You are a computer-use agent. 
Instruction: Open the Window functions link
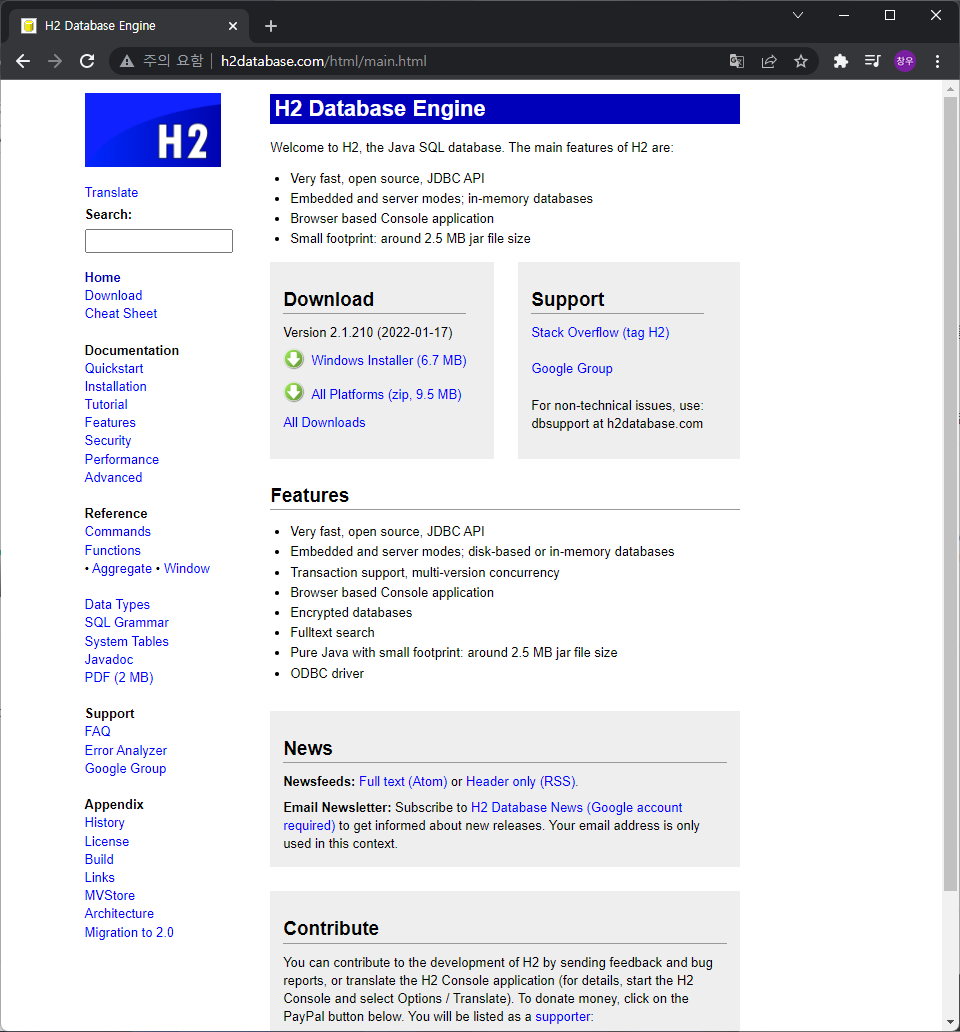pos(187,568)
